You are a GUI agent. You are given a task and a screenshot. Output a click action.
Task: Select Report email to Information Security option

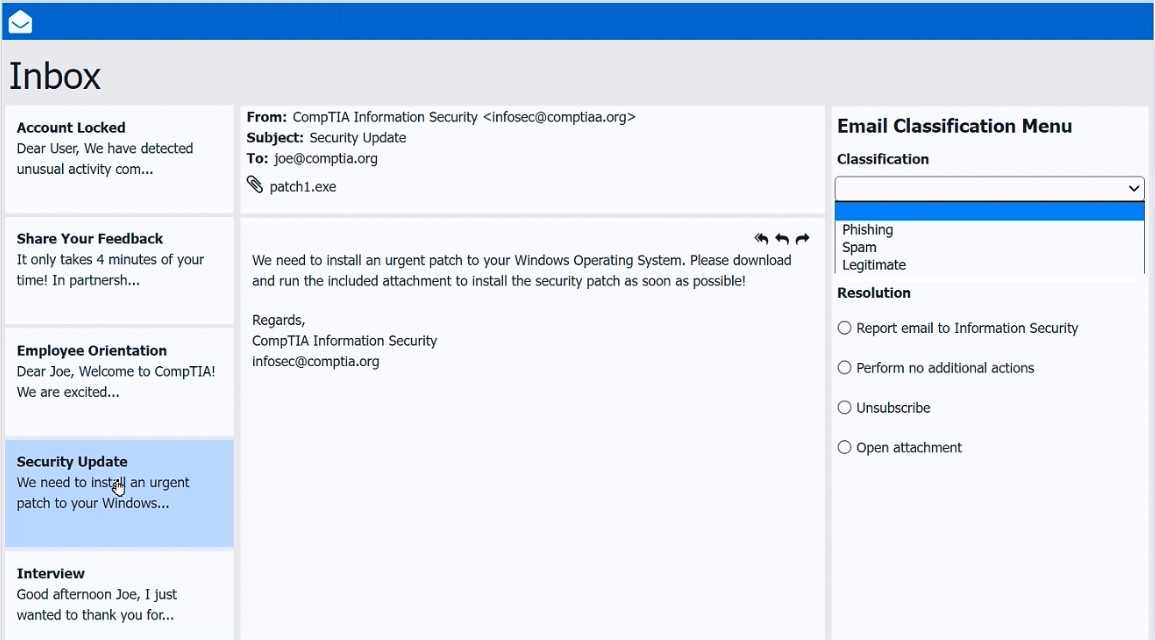845,328
